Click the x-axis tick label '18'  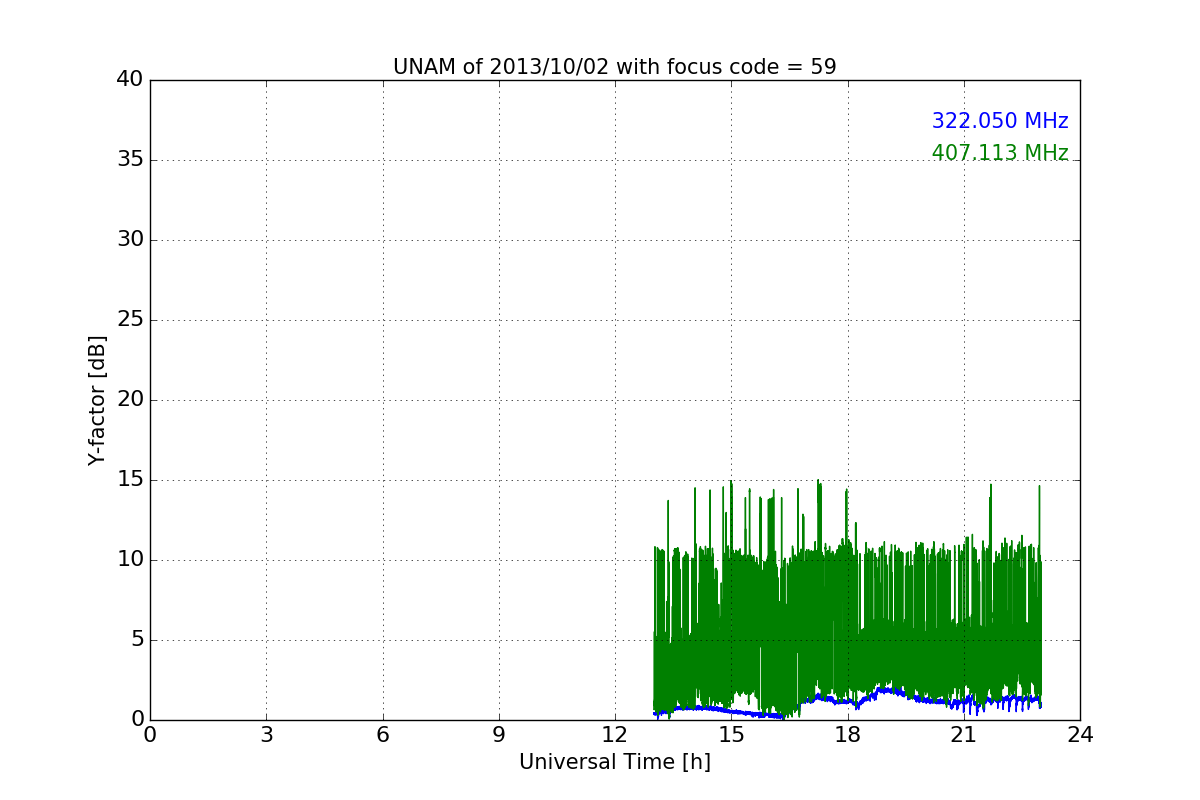[x=847, y=735]
